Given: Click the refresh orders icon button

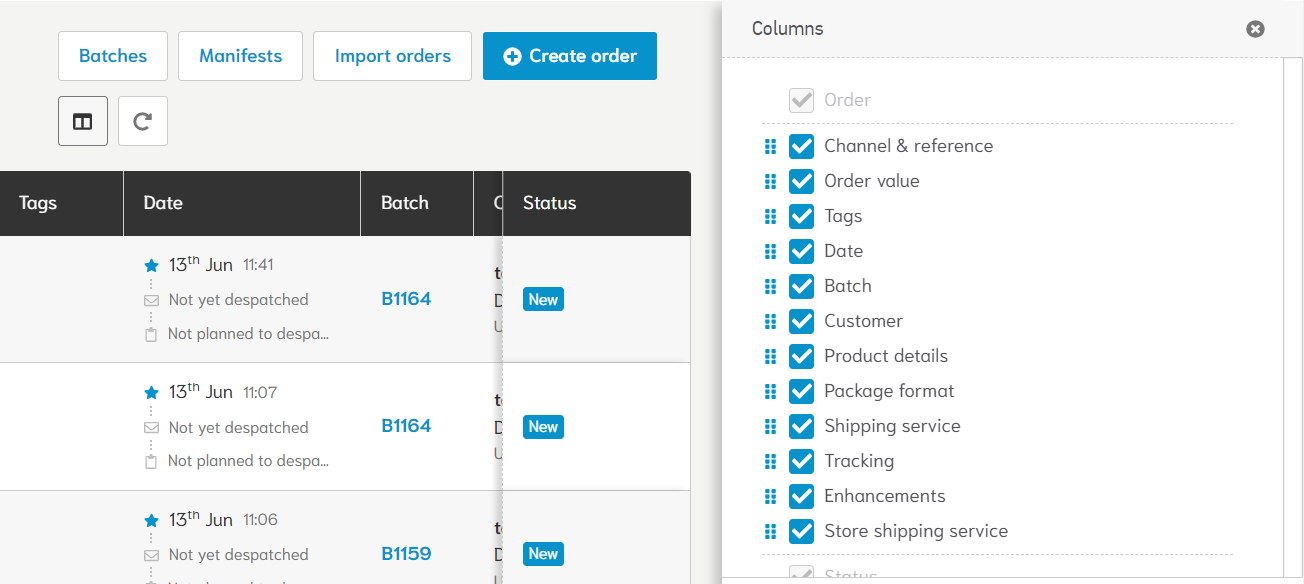Looking at the screenshot, I should coord(143,121).
